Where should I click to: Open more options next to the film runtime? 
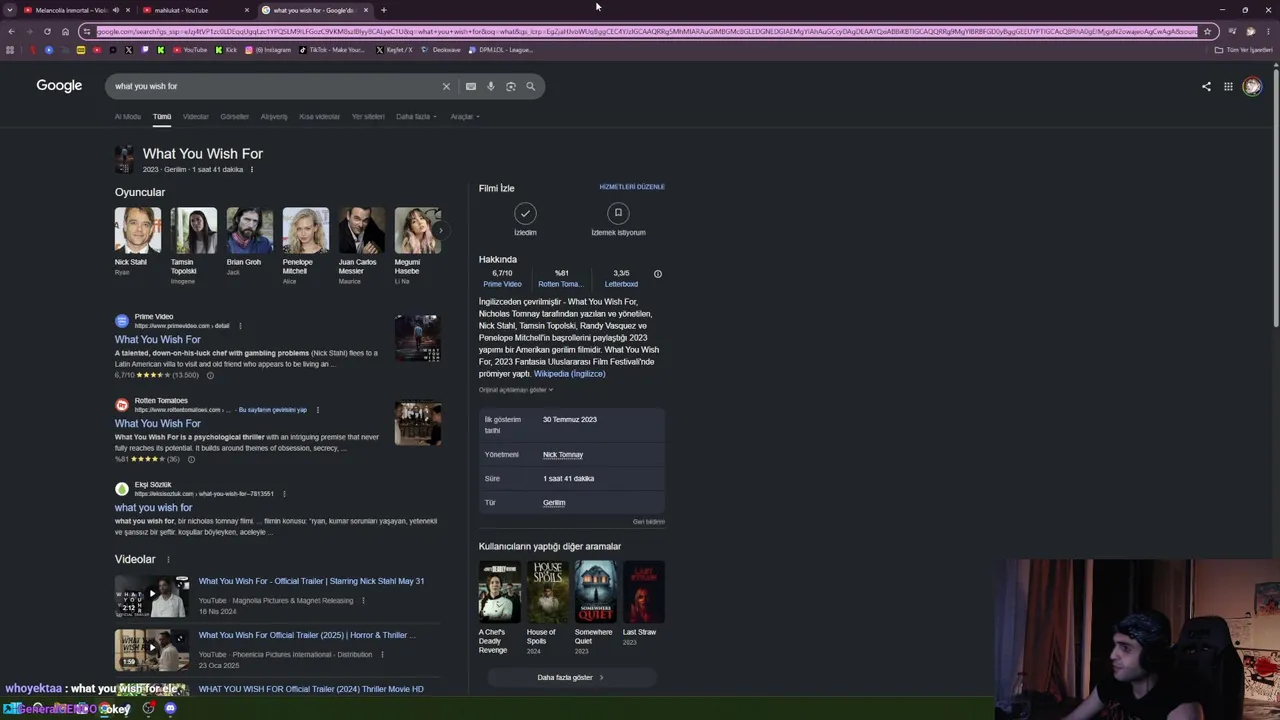(x=252, y=170)
